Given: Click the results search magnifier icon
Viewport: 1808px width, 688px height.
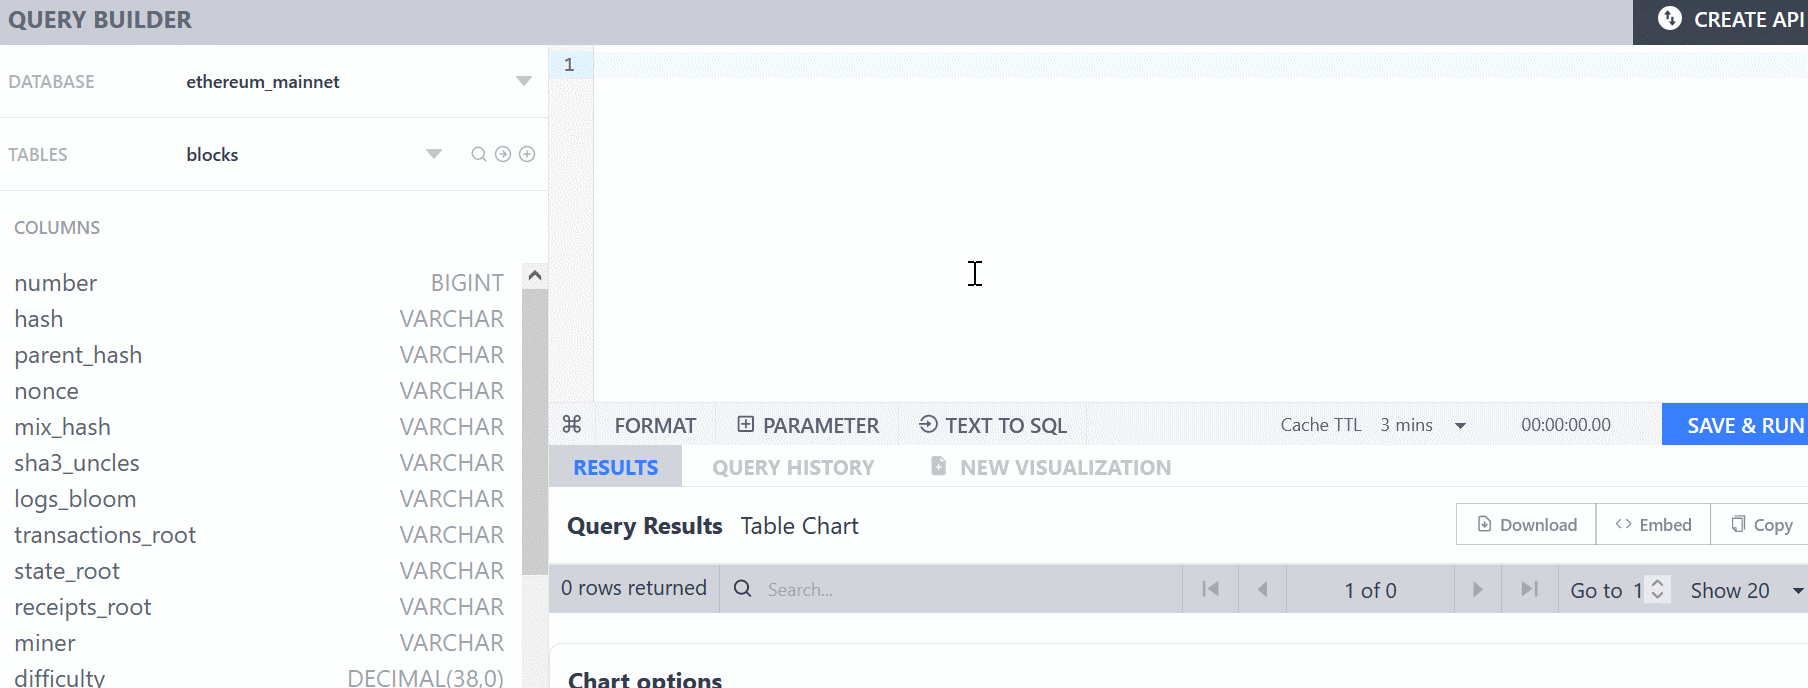Looking at the screenshot, I should [742, 589].
